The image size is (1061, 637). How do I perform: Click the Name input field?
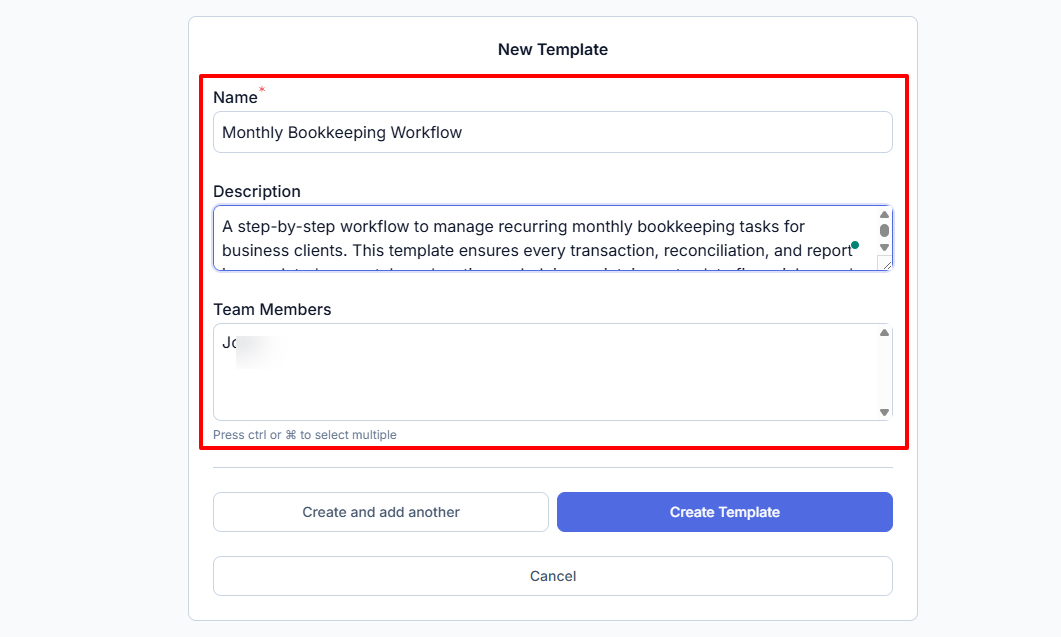point(552,131)
